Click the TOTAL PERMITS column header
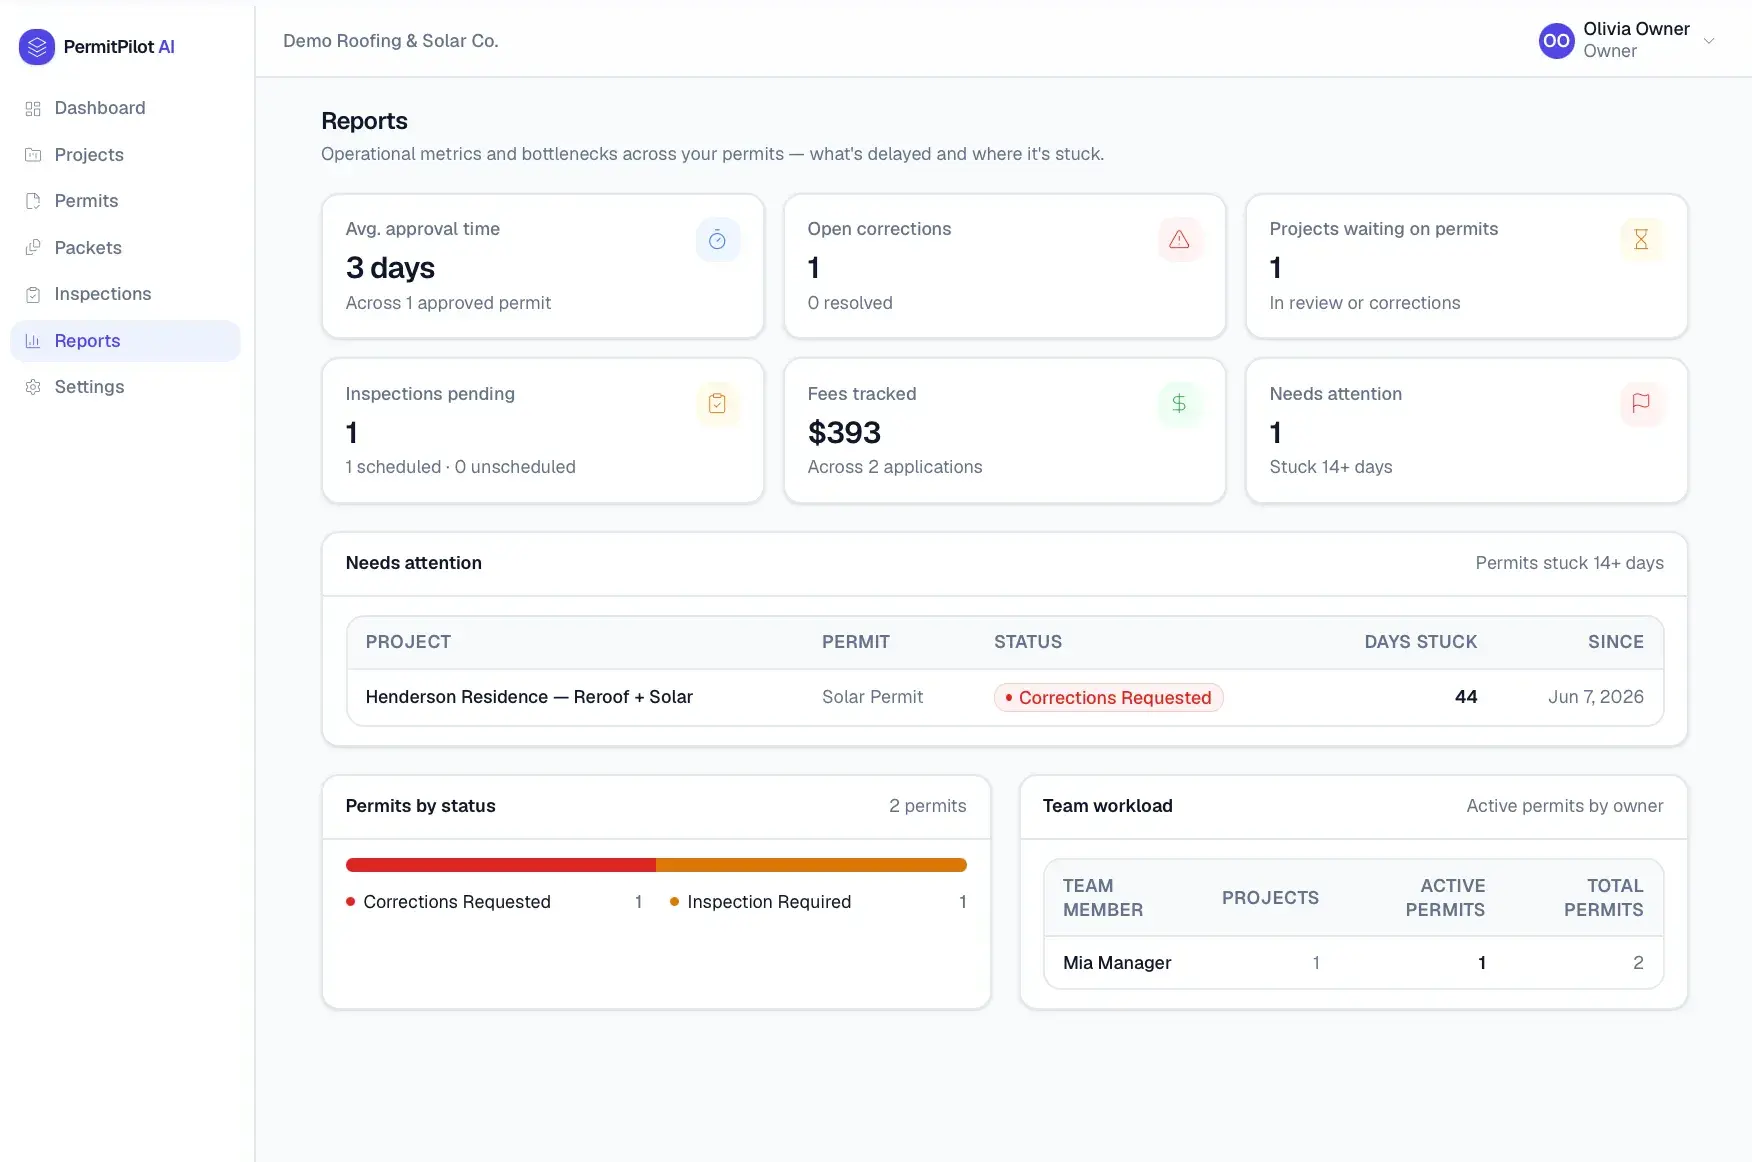Viewport: 1752px width, 1162px height. 1604,898
